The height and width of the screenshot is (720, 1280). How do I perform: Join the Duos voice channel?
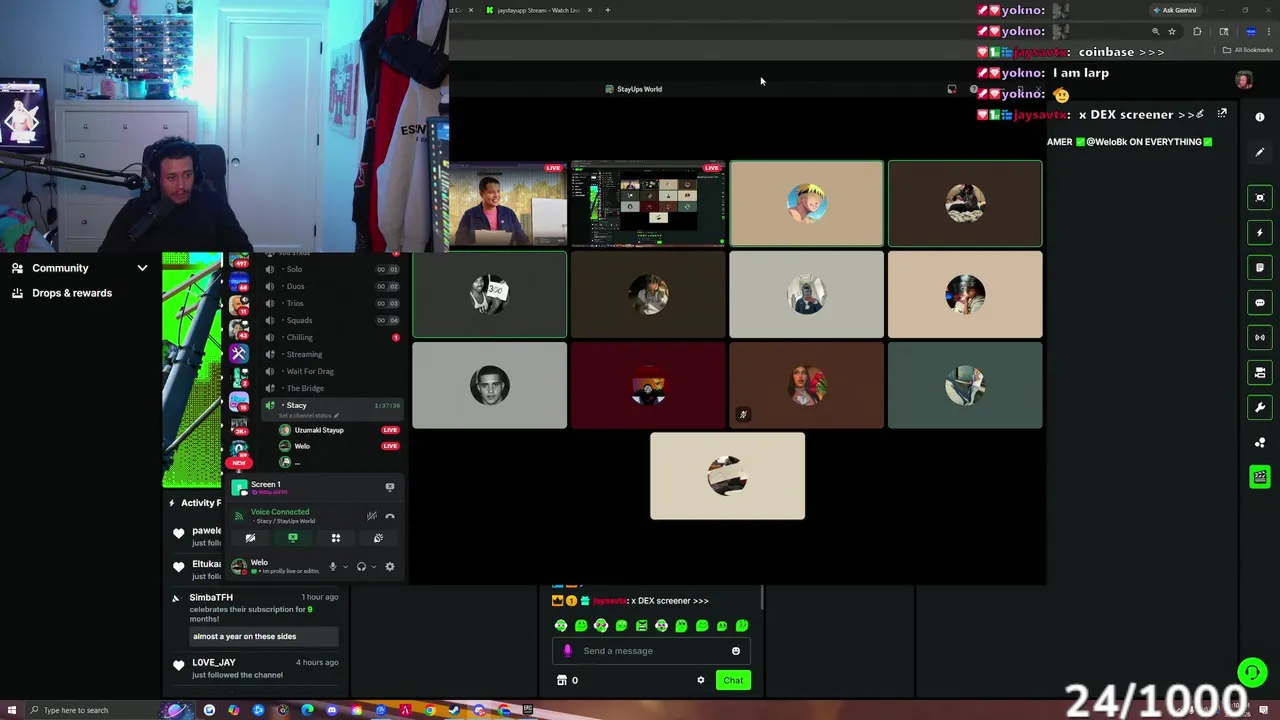[332, 286]
